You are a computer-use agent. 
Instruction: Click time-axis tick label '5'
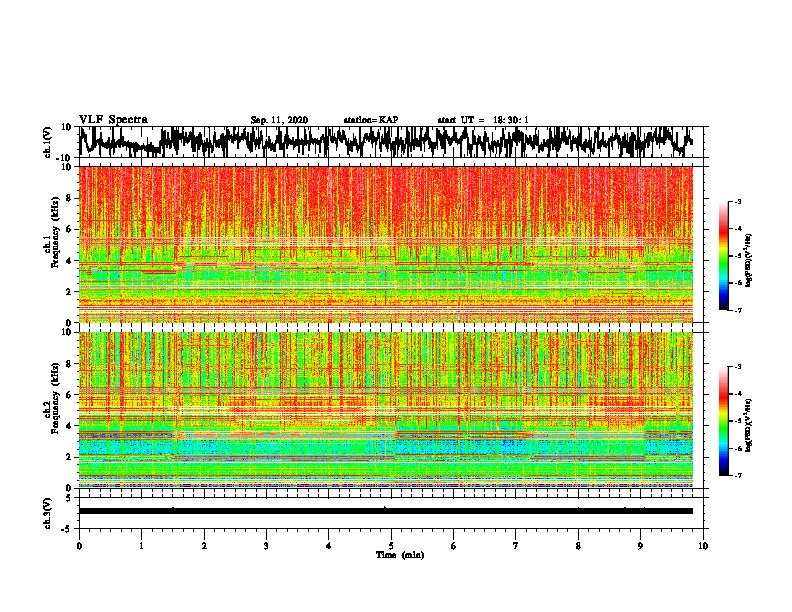click(x=391, y=546)
